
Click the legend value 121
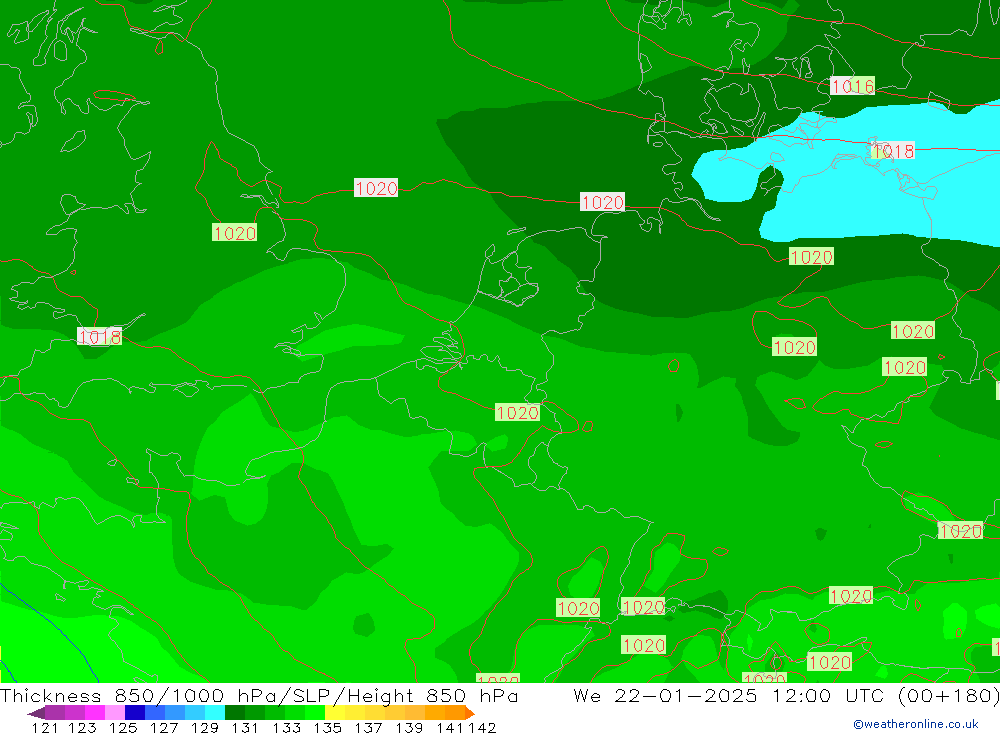click(x=44, y=727)
